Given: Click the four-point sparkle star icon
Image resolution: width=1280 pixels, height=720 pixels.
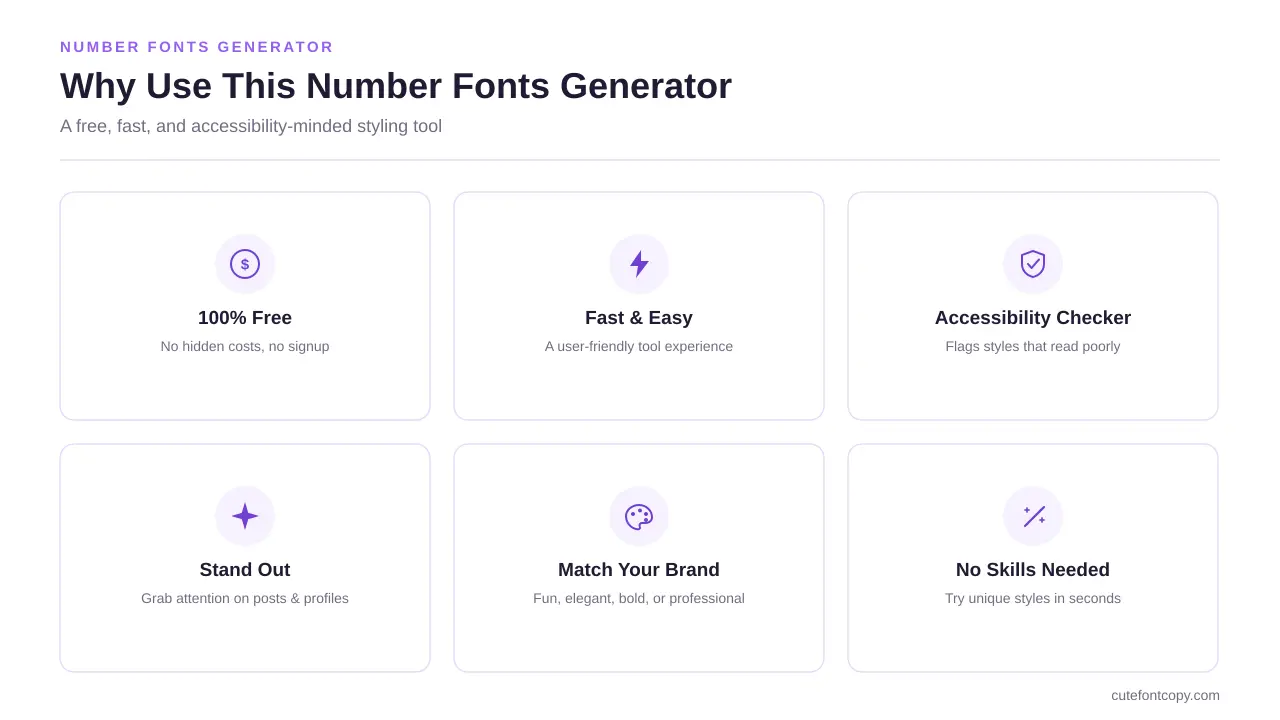Looking at the screenshot, I should tap(245, 516).
